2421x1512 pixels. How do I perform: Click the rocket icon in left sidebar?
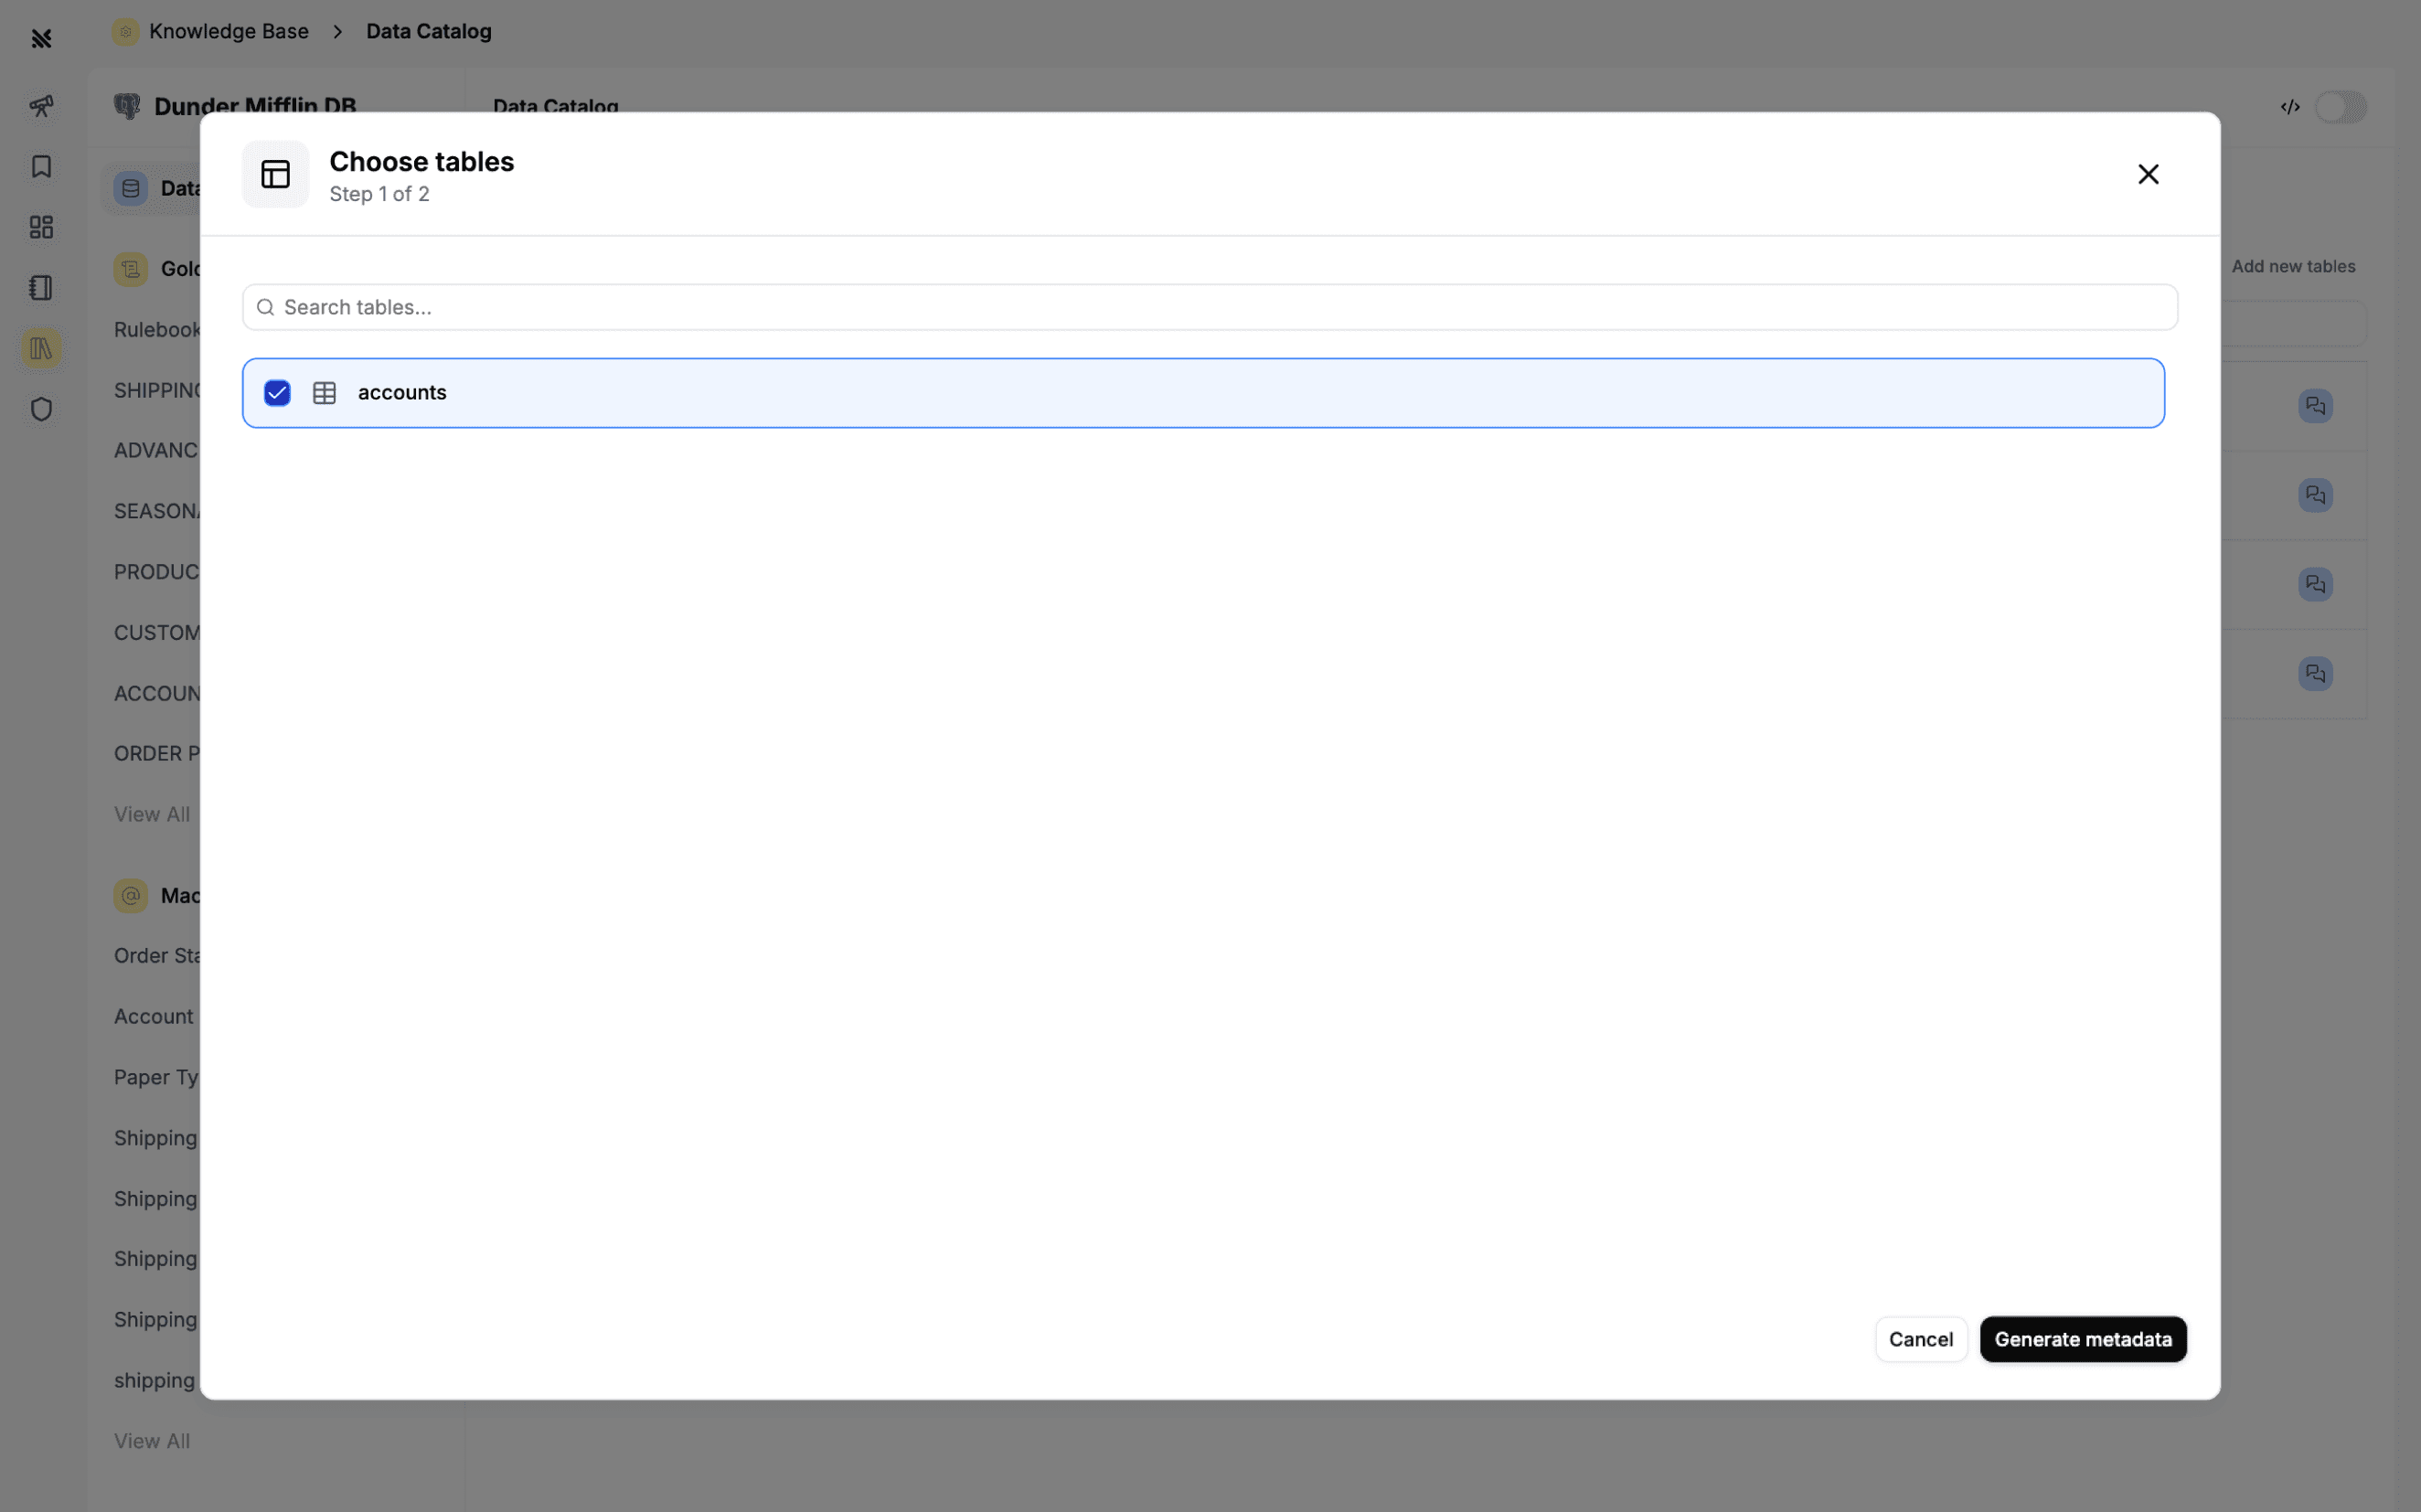coord(41,106)
